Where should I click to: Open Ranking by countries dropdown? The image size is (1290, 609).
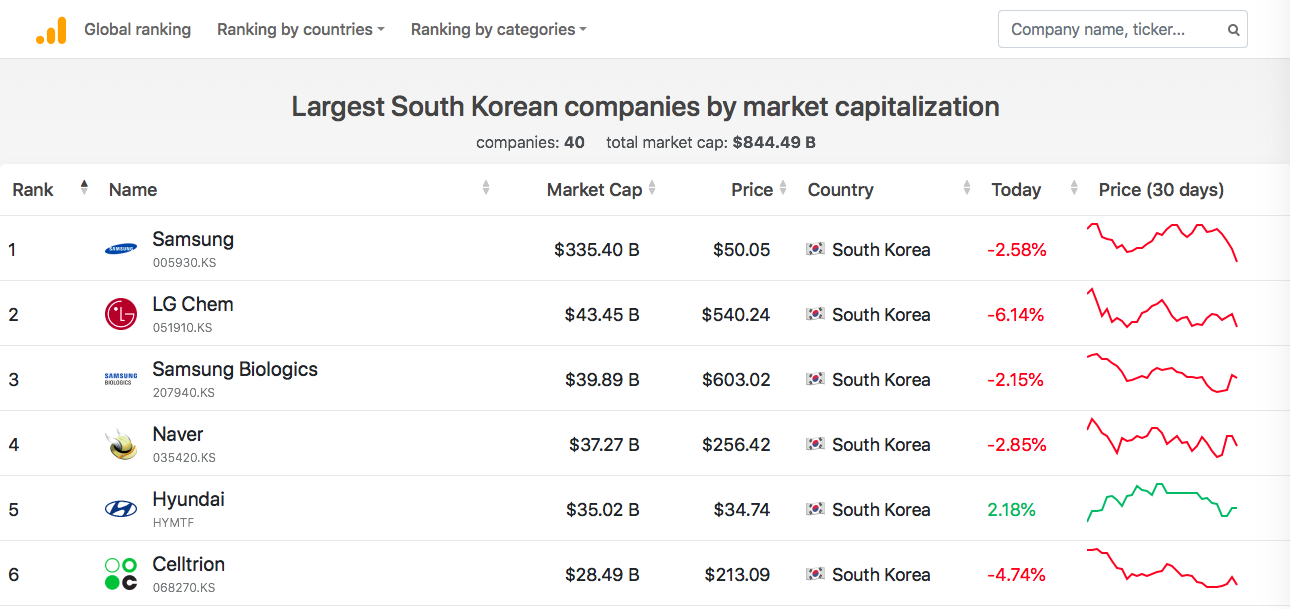tap(301, 30)
